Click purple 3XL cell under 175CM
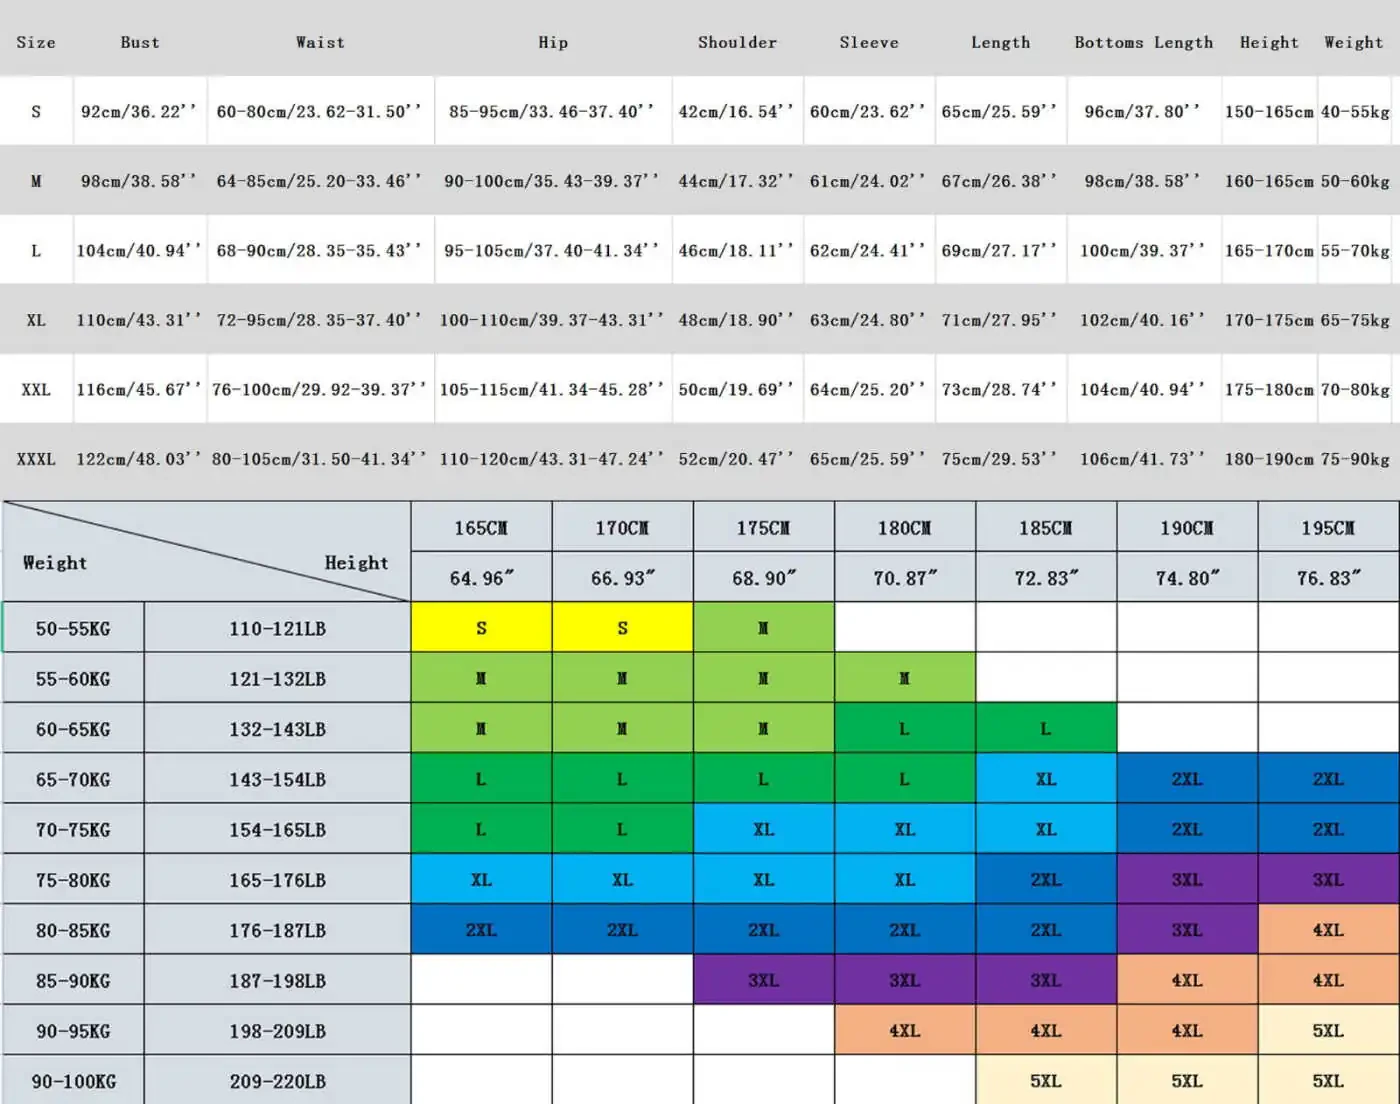This screenshot has width=1400, height=1104. coord(763,980)
